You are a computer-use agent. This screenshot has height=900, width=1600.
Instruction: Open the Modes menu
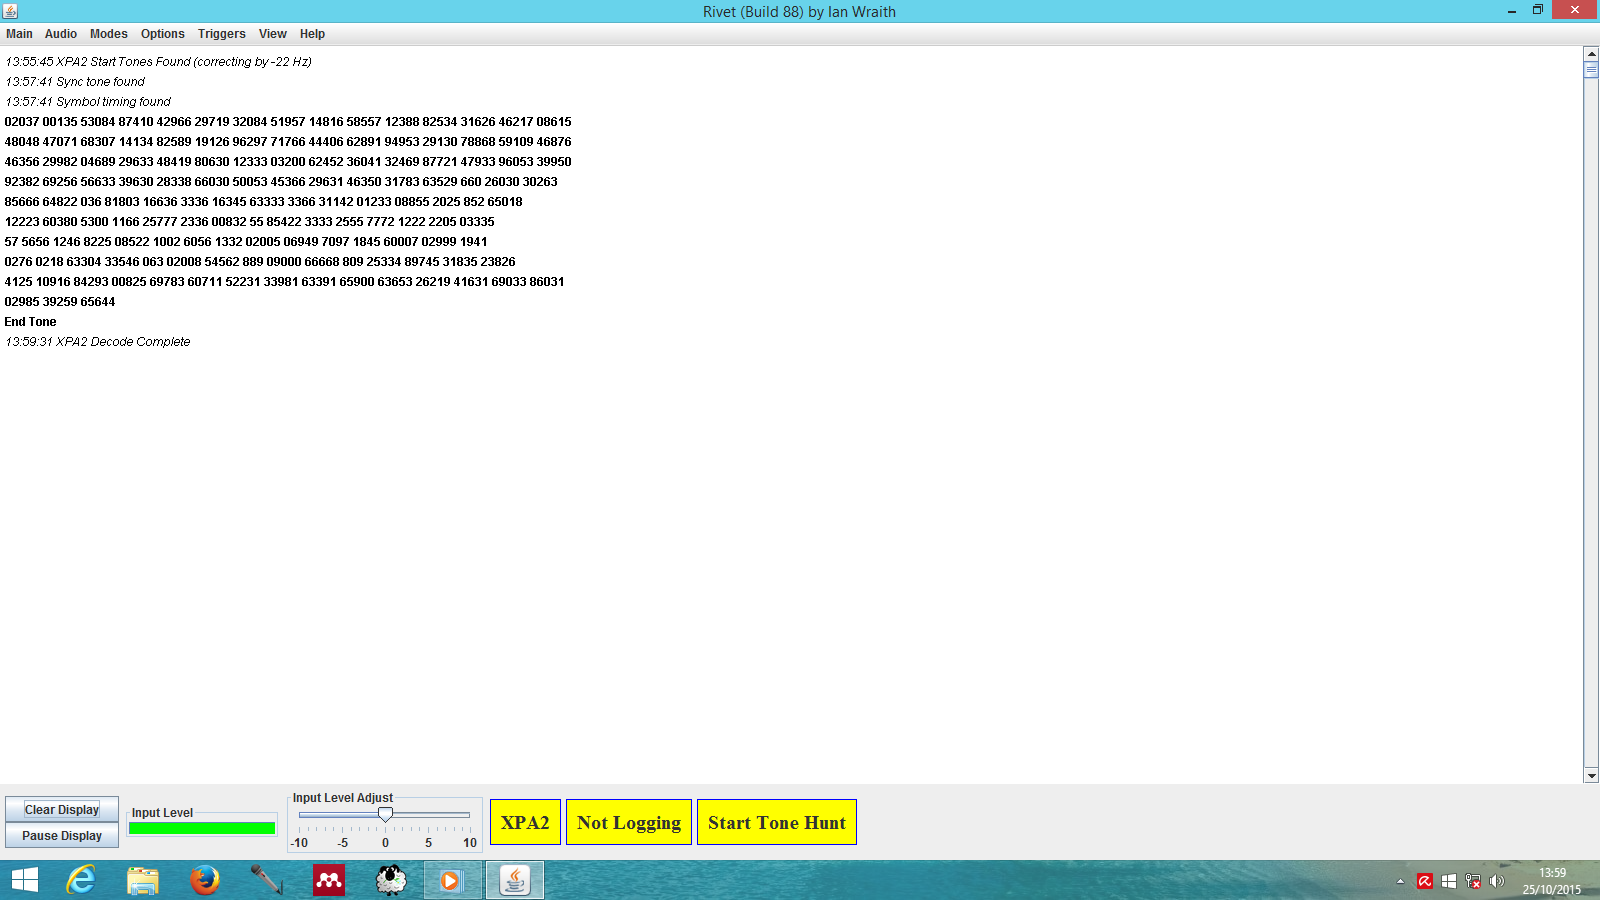(x=109, y=34)
